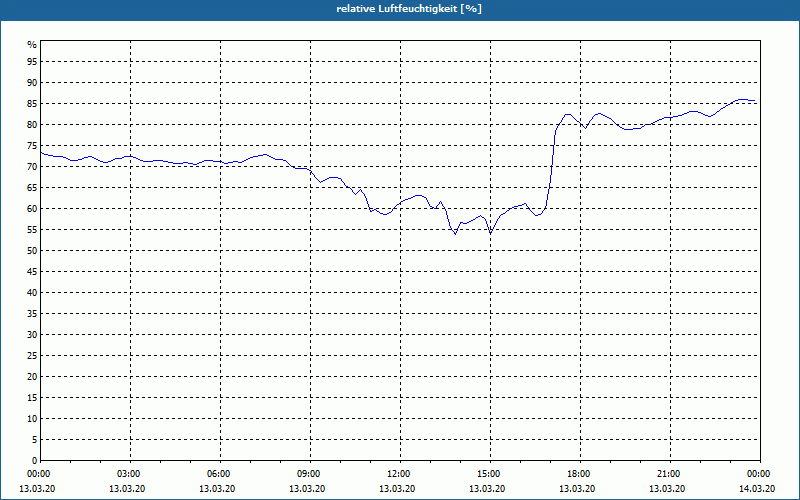Image resolution: width=800 pixels, height=500 pixels.
Task: Click the y-axis label '10'
Action: coord(32,419)
